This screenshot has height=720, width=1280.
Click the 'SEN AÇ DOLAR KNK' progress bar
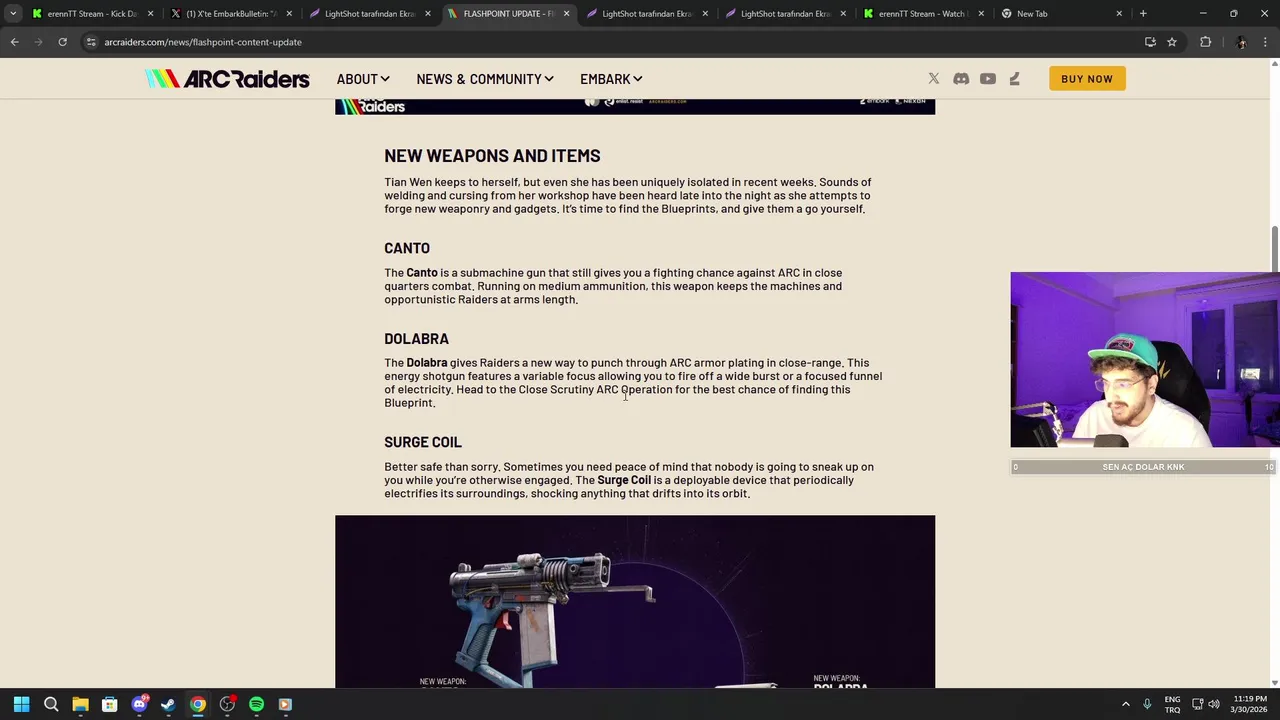coord(1143,467)
